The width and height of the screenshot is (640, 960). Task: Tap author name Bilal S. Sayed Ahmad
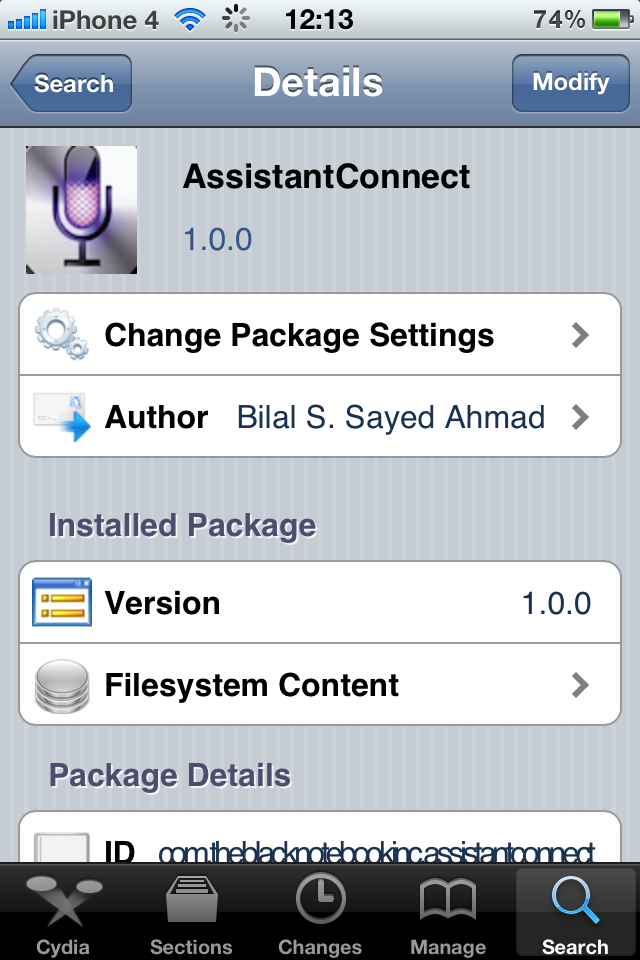coord(390,417)
